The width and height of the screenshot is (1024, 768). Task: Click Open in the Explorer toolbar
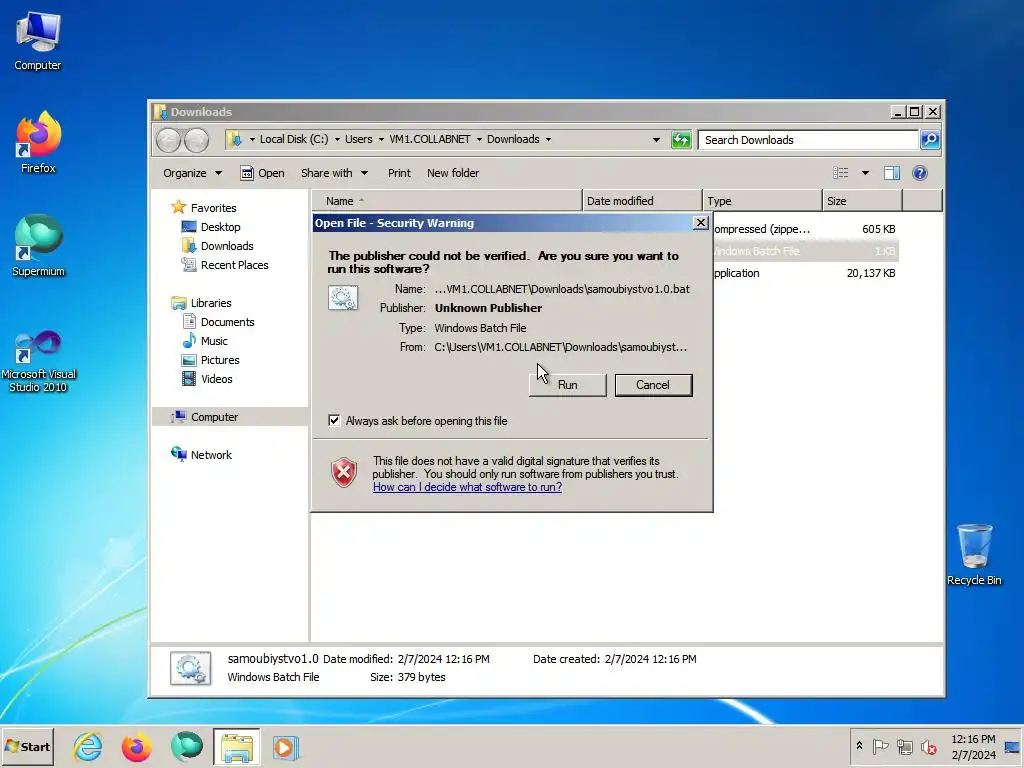(263, 173)
